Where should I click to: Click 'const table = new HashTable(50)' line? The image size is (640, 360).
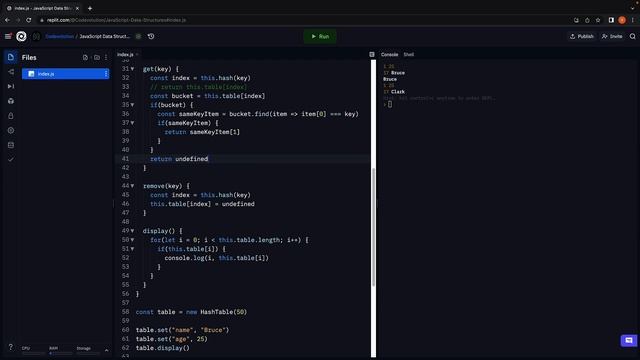(191, 312)
